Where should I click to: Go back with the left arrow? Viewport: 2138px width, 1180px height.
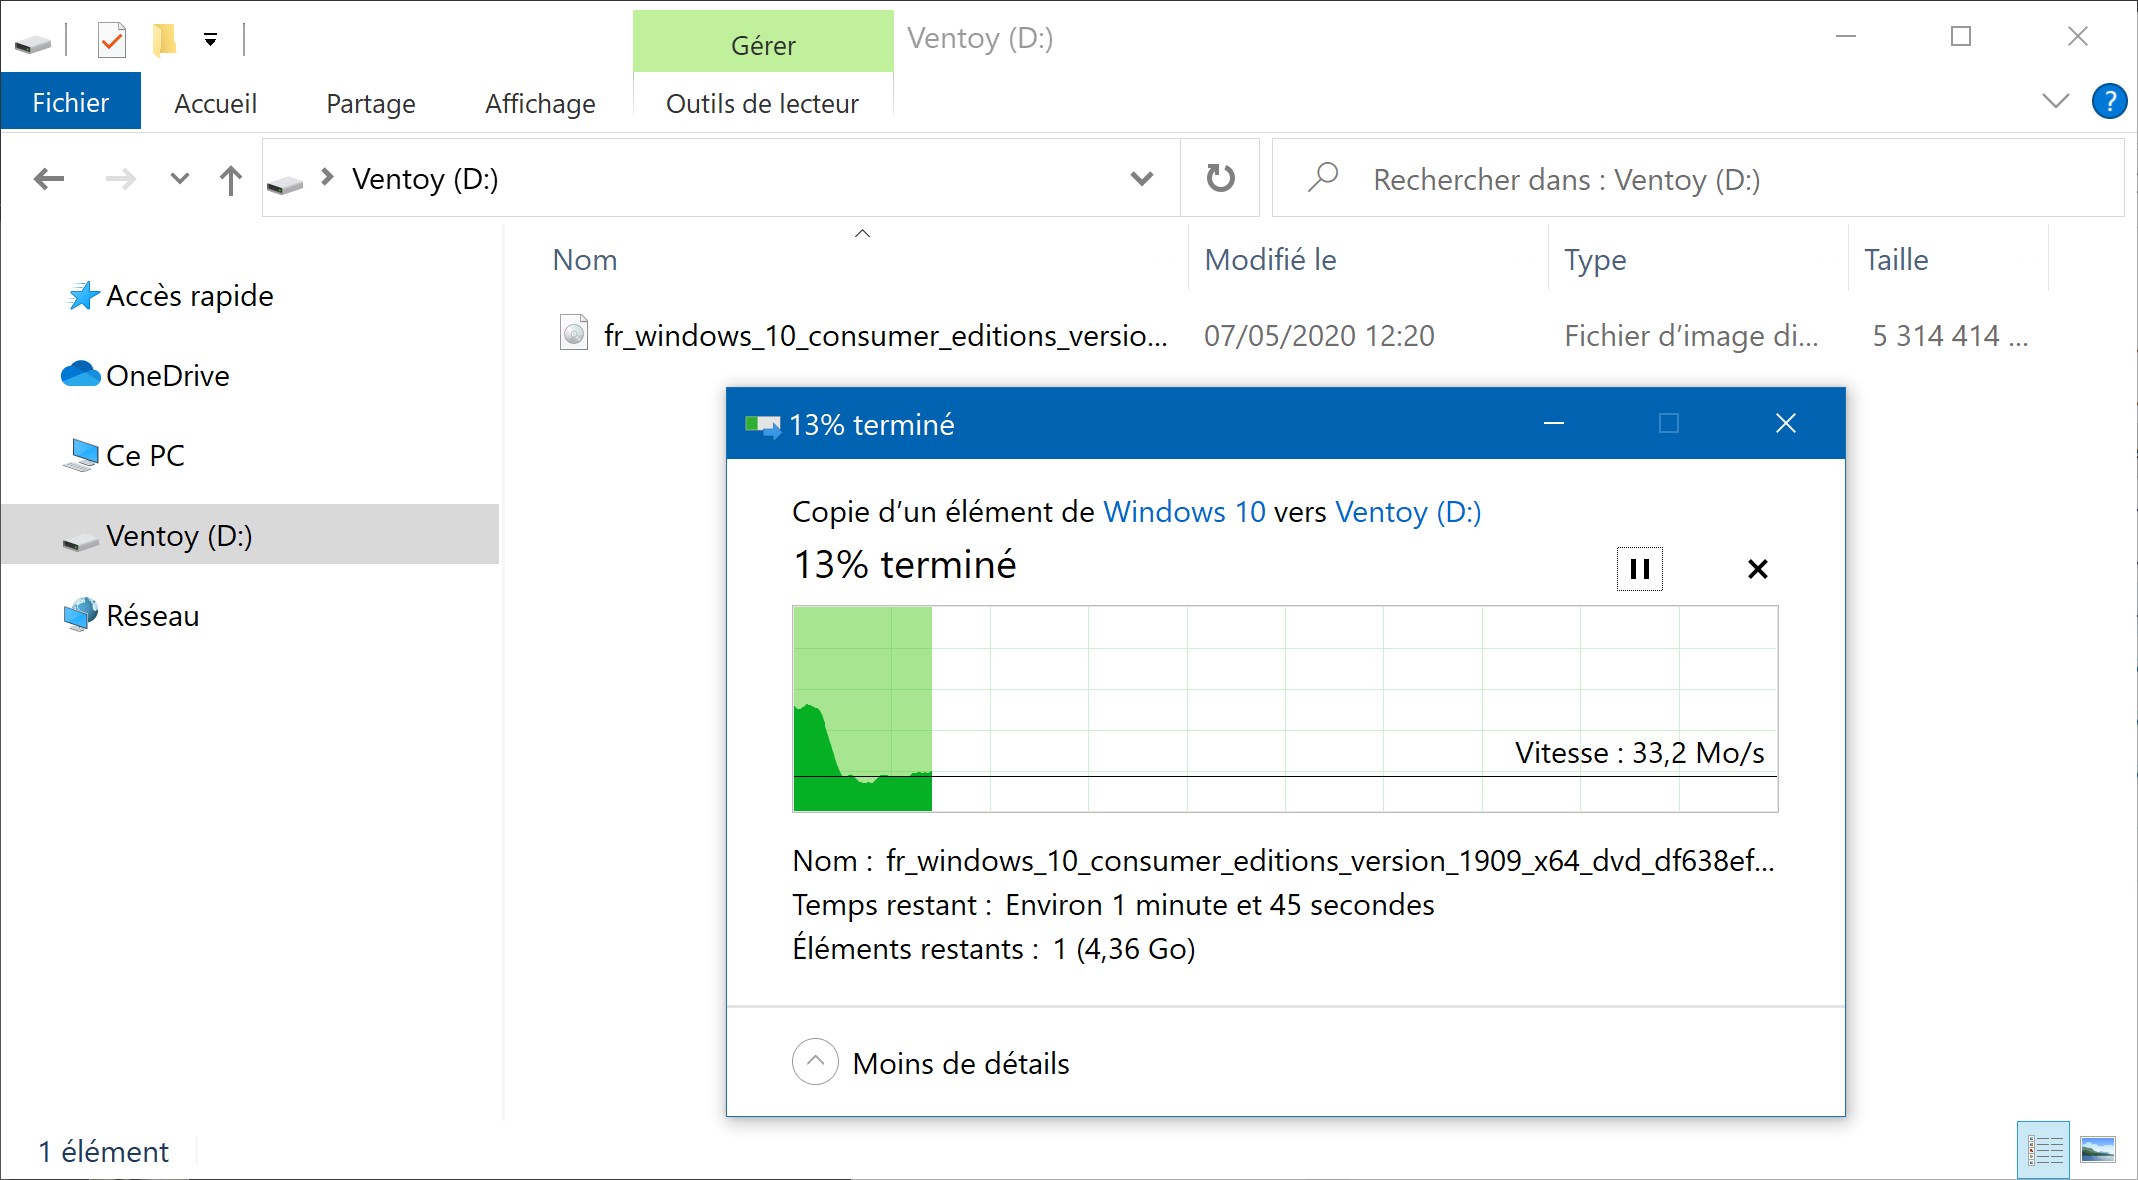pos(49,179)
